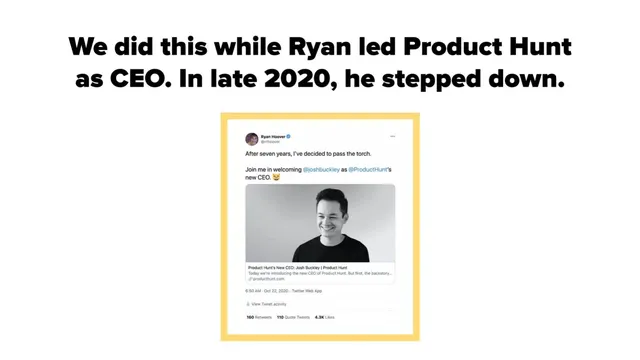
Task: Click the blue verified badge
Action: (288, 136)
